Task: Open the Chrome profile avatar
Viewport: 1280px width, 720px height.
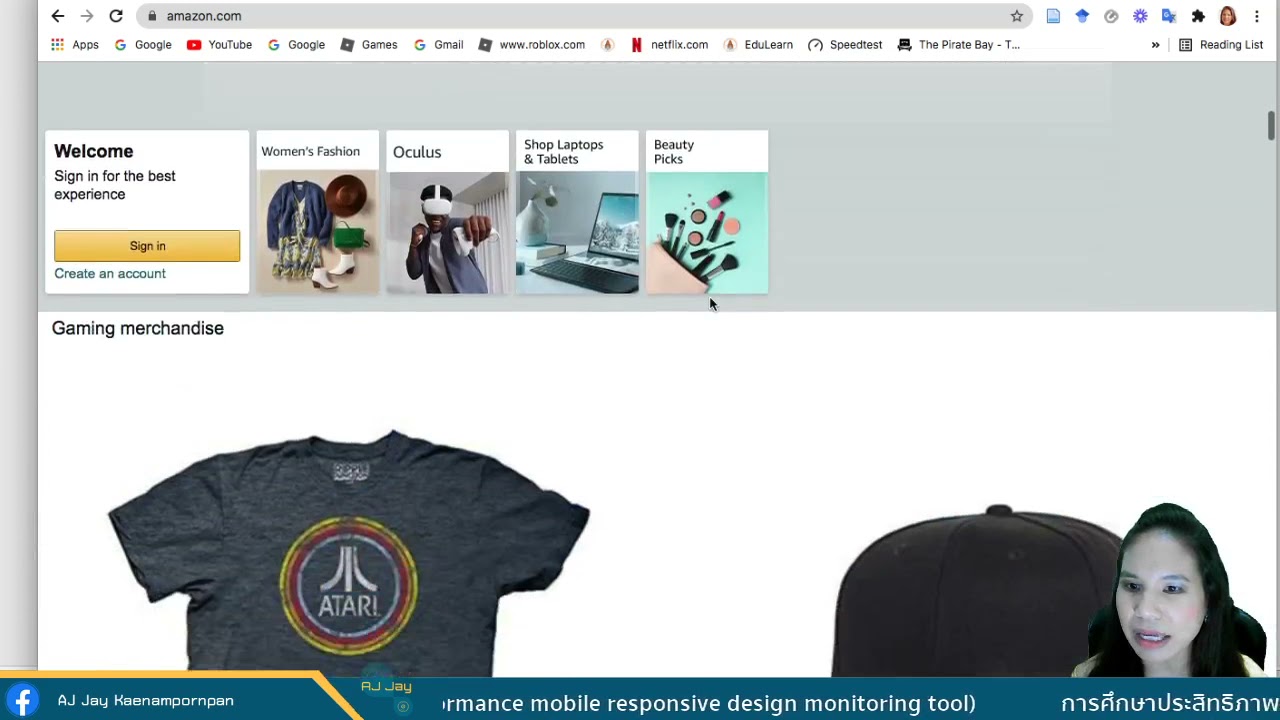Action: 1228,16
